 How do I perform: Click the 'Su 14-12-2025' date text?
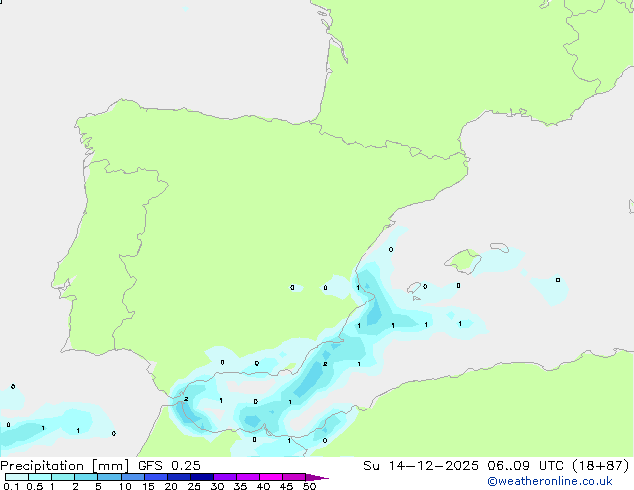point(421,466)
